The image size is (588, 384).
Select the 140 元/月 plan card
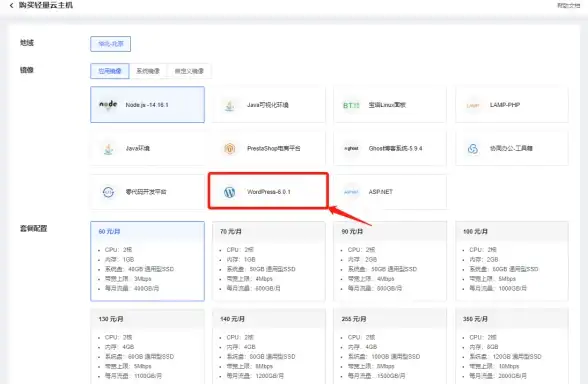tap(269, 346)
